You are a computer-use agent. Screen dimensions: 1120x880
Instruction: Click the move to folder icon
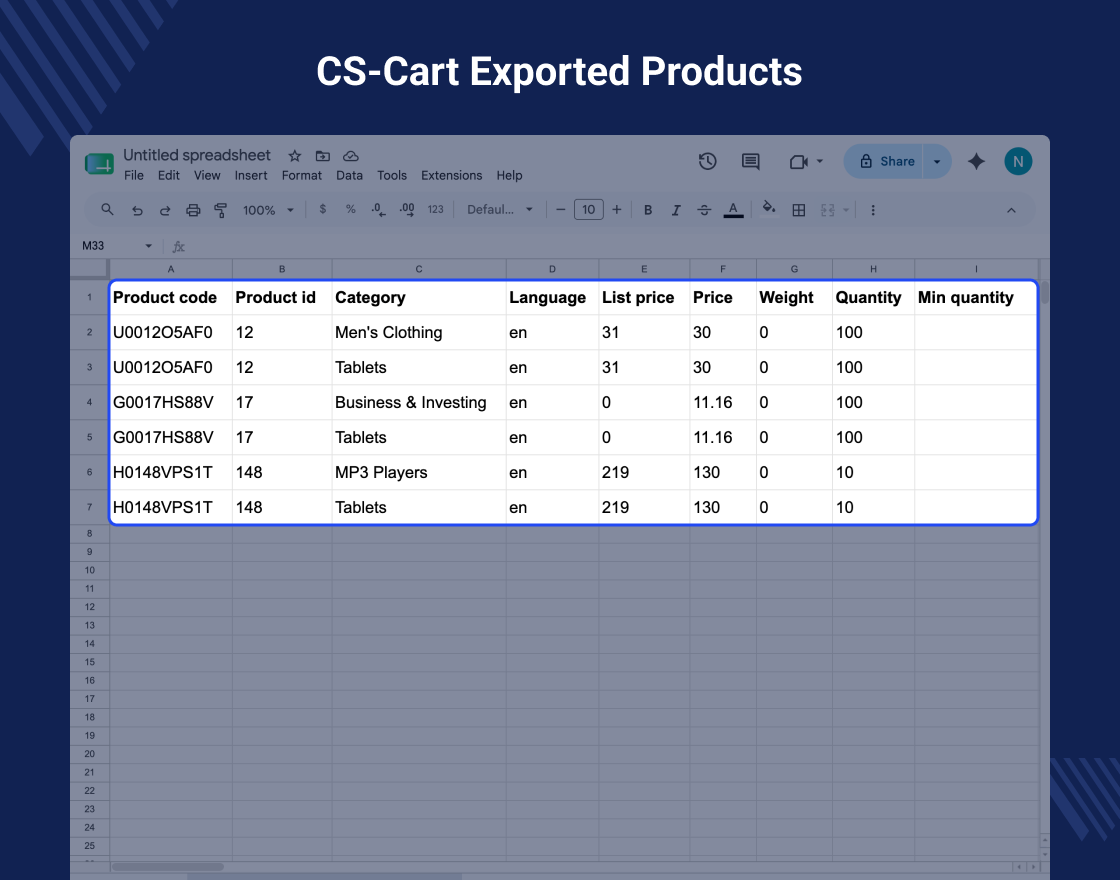coord(323,156)
